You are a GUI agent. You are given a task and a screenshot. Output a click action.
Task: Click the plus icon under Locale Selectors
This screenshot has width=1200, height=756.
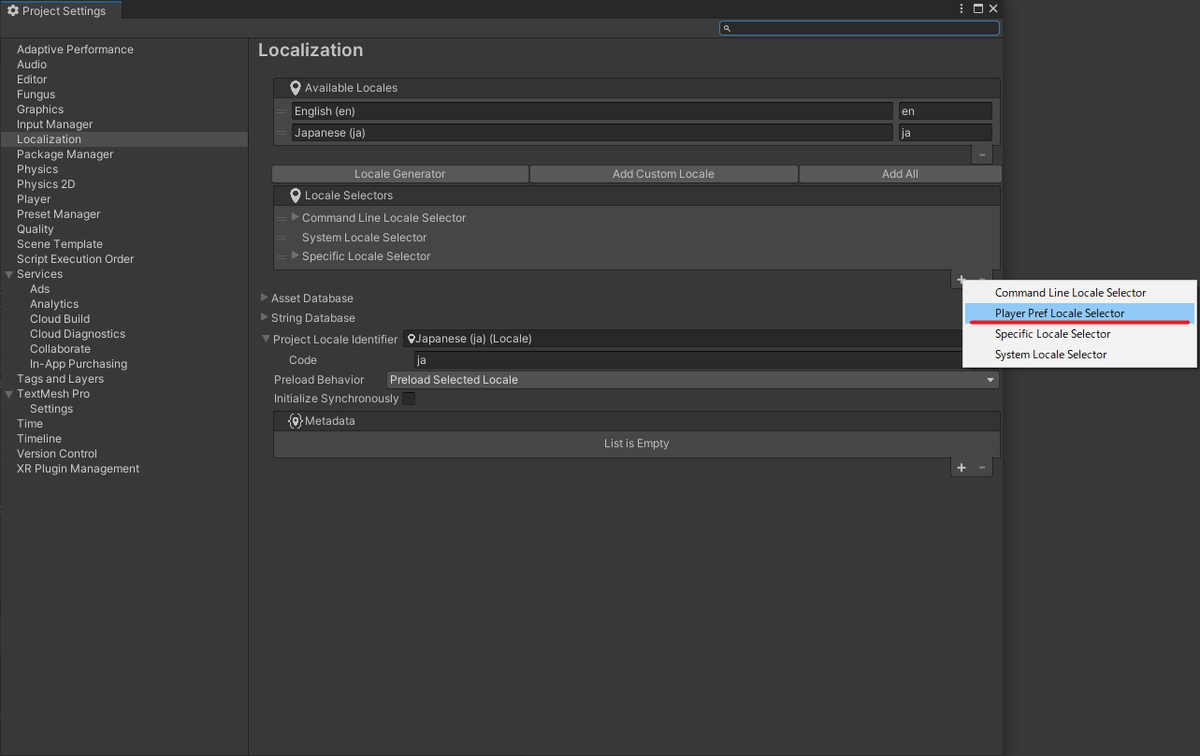tap(961, 279)
